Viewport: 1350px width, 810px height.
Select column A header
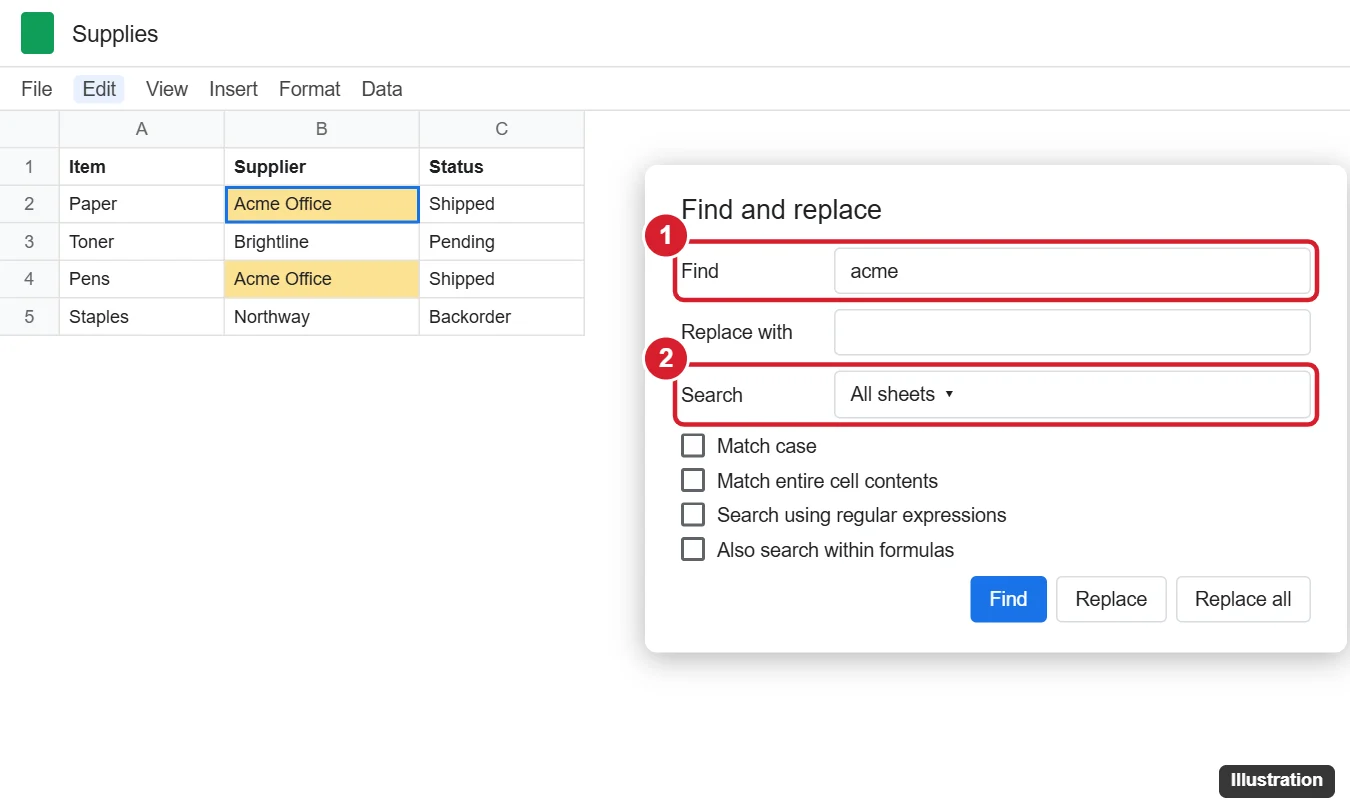[142, 129]
